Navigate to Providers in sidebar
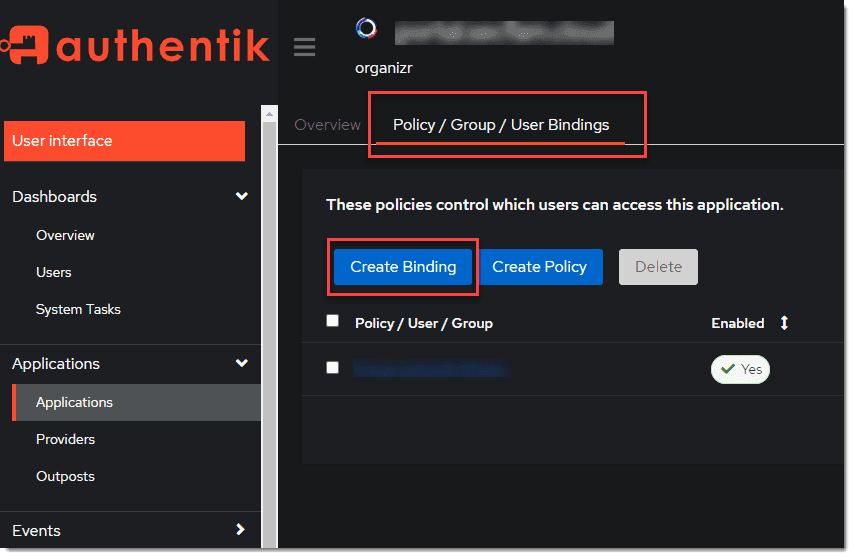854x558 pixels. pos(65,439)
